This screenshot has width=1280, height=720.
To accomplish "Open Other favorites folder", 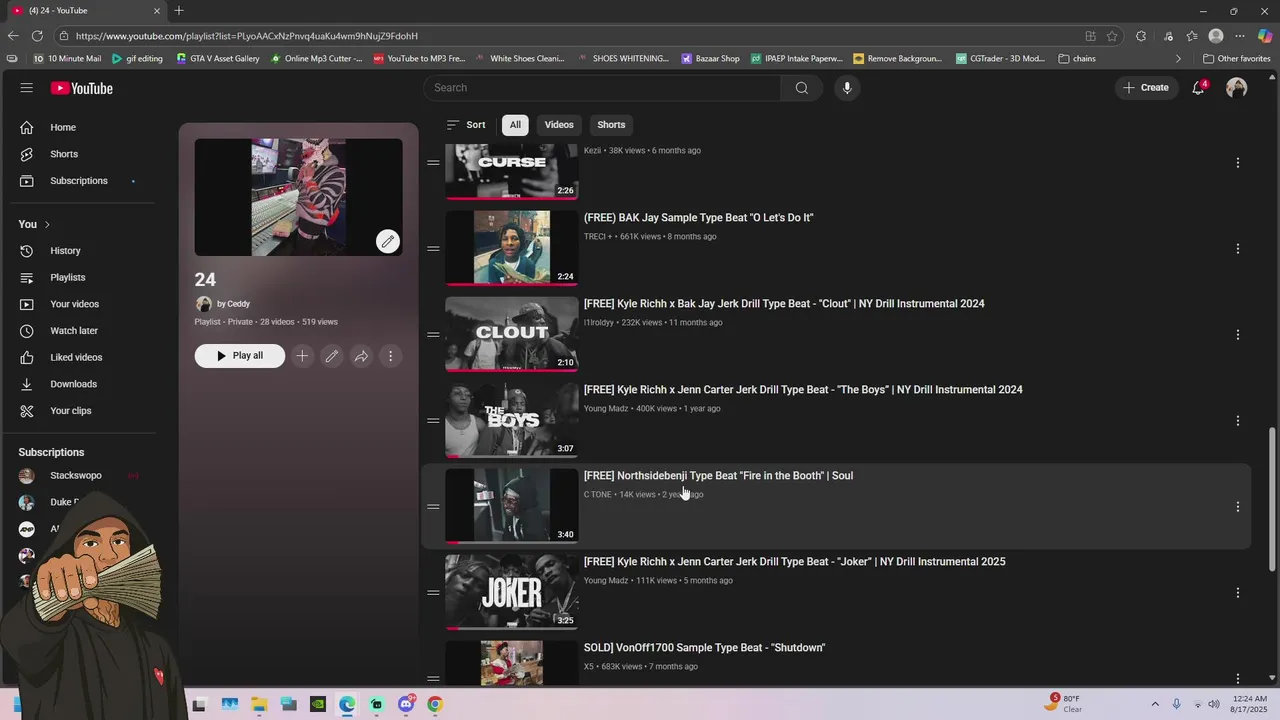I will click(x=1236, y=59).
